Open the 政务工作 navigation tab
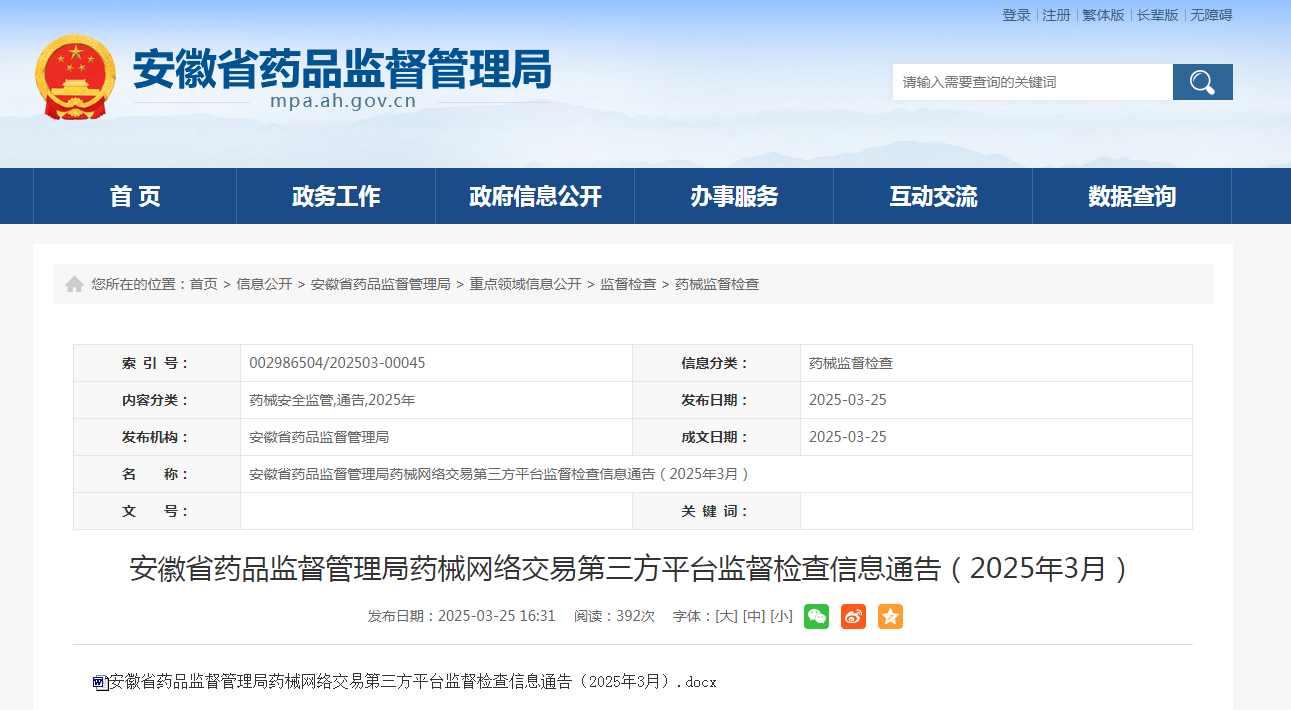This screenshot has width=1291, height=710. [x=336, y=196]
